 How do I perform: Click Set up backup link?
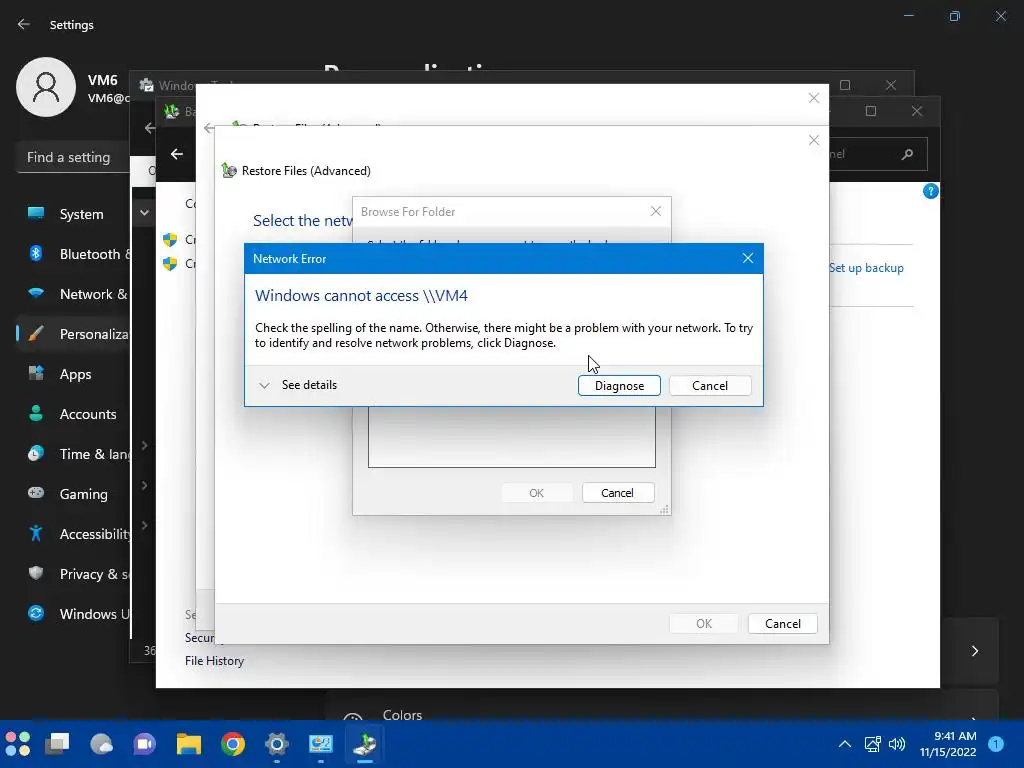pyautogui.click(x=866, y=268)
